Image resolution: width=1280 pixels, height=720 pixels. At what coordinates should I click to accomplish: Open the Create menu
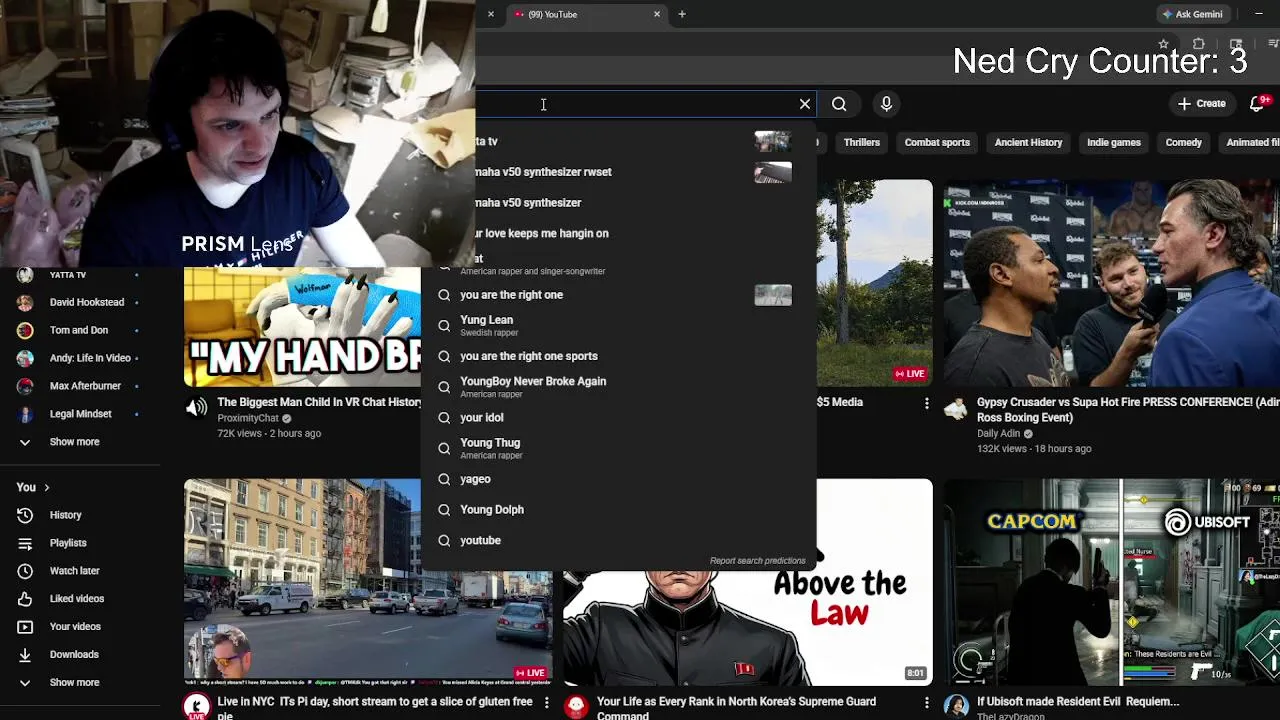coord(1201,104)
